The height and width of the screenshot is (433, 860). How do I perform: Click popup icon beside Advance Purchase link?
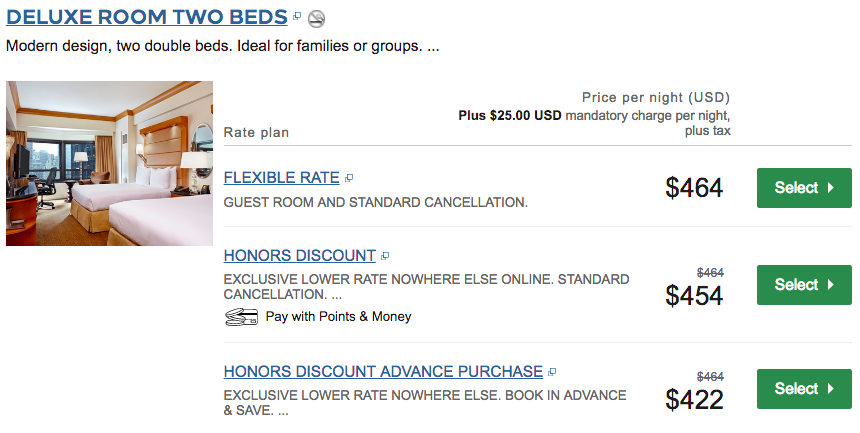(x=552, y=372)
